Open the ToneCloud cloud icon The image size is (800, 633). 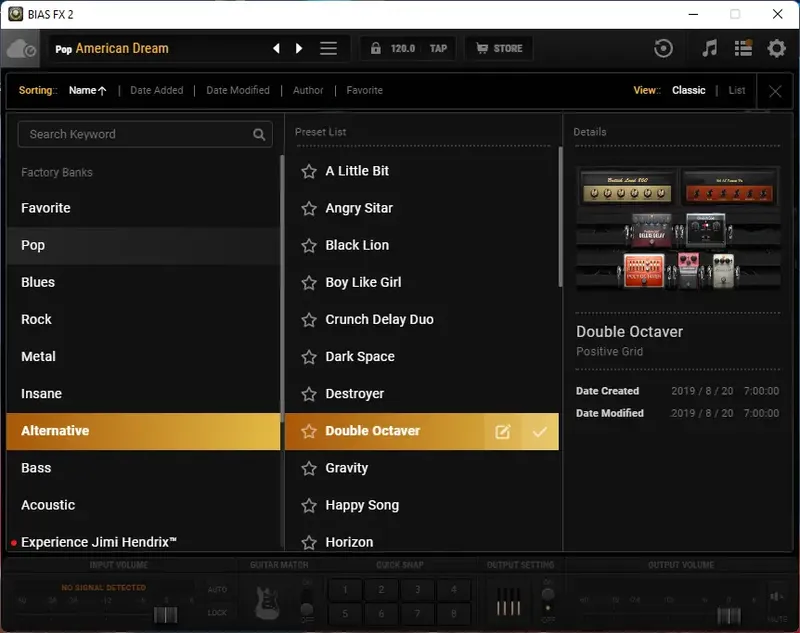tap(21, 49)
